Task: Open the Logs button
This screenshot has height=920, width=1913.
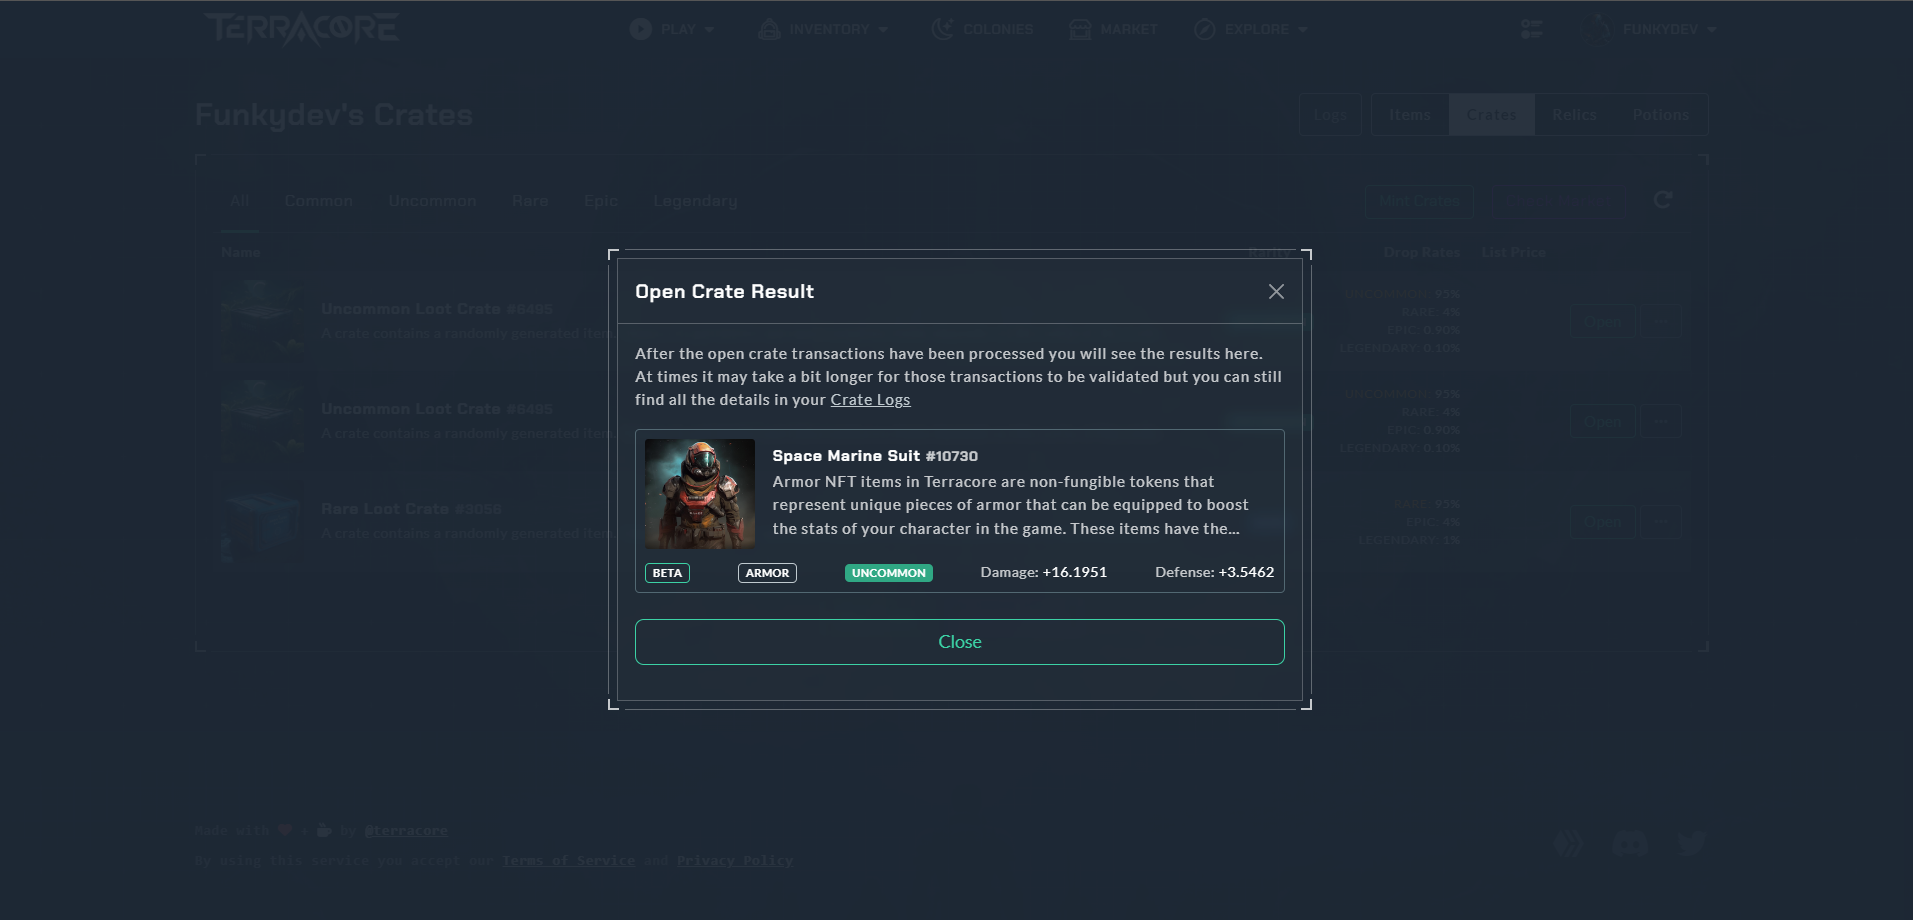Action: point(1330,115)
